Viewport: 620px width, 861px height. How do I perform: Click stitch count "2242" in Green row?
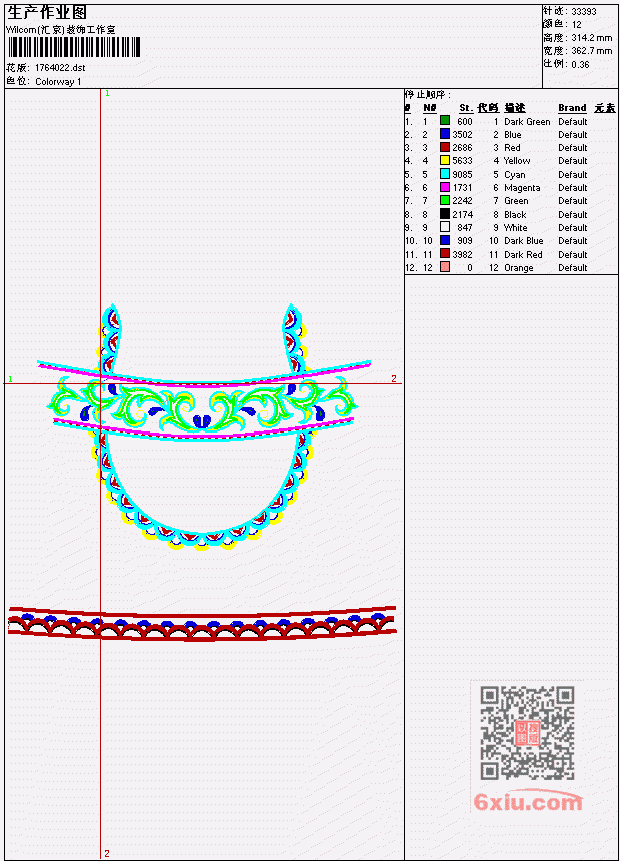click(462, 201)
